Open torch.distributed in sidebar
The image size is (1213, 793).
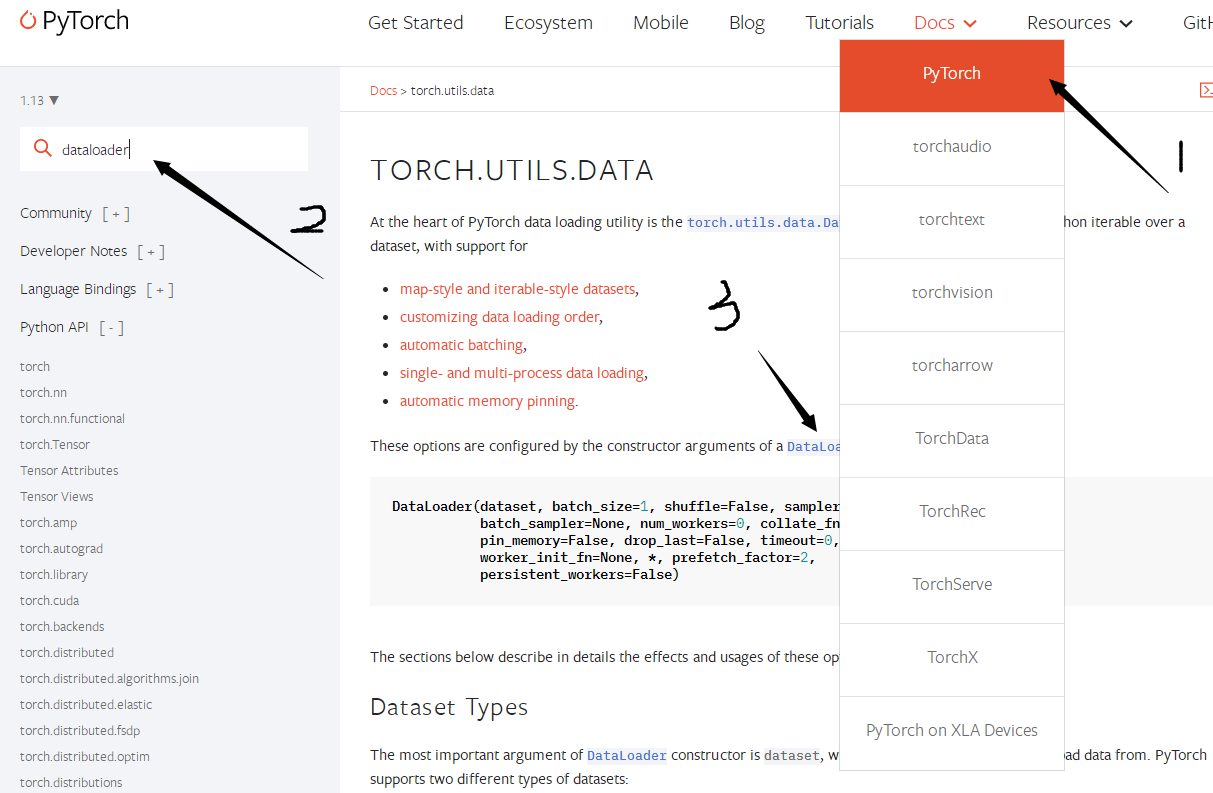click(x=67, y=653)
